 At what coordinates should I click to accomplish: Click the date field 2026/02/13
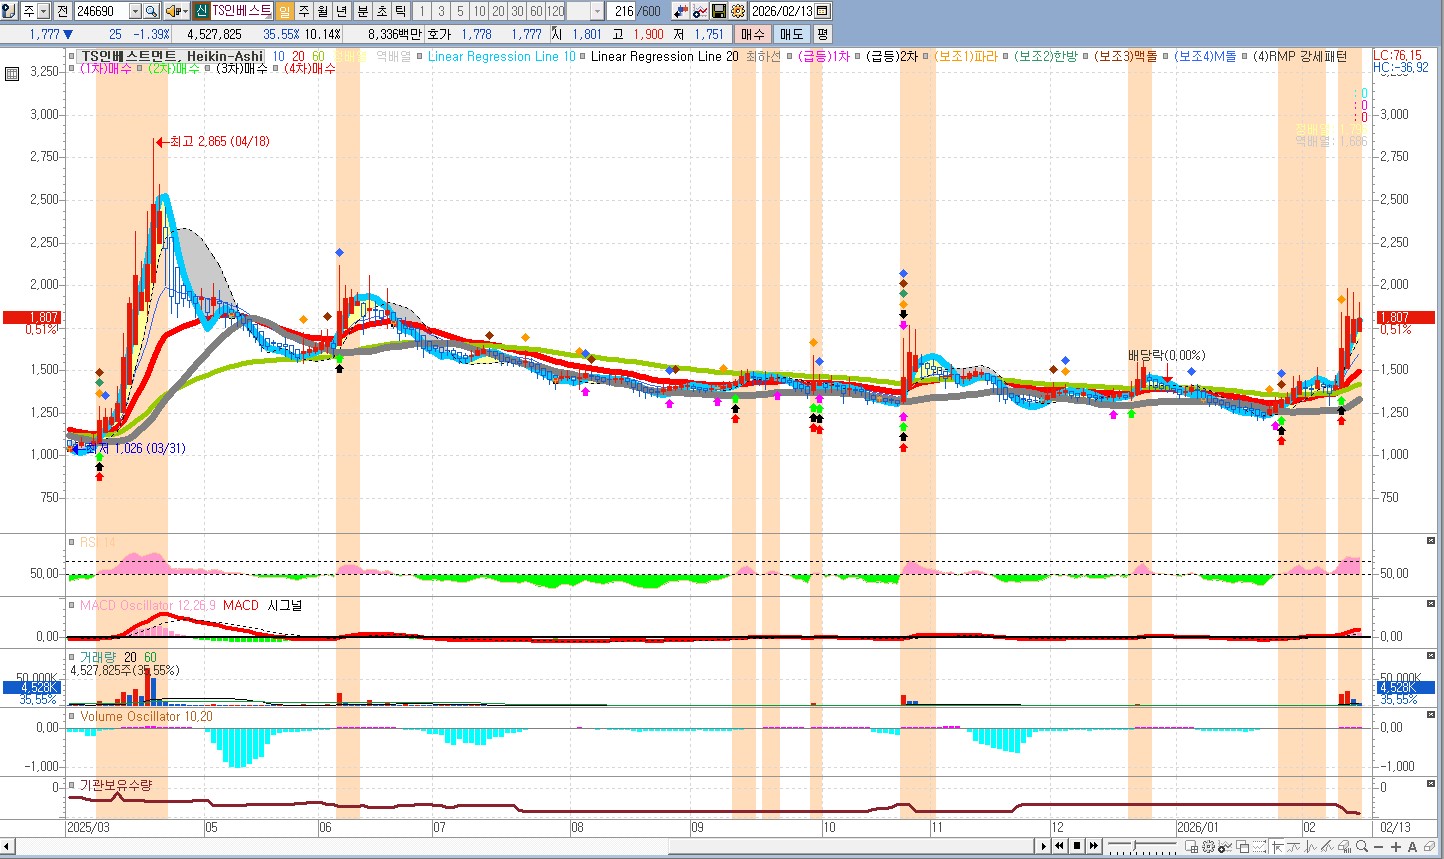point(781,11)
